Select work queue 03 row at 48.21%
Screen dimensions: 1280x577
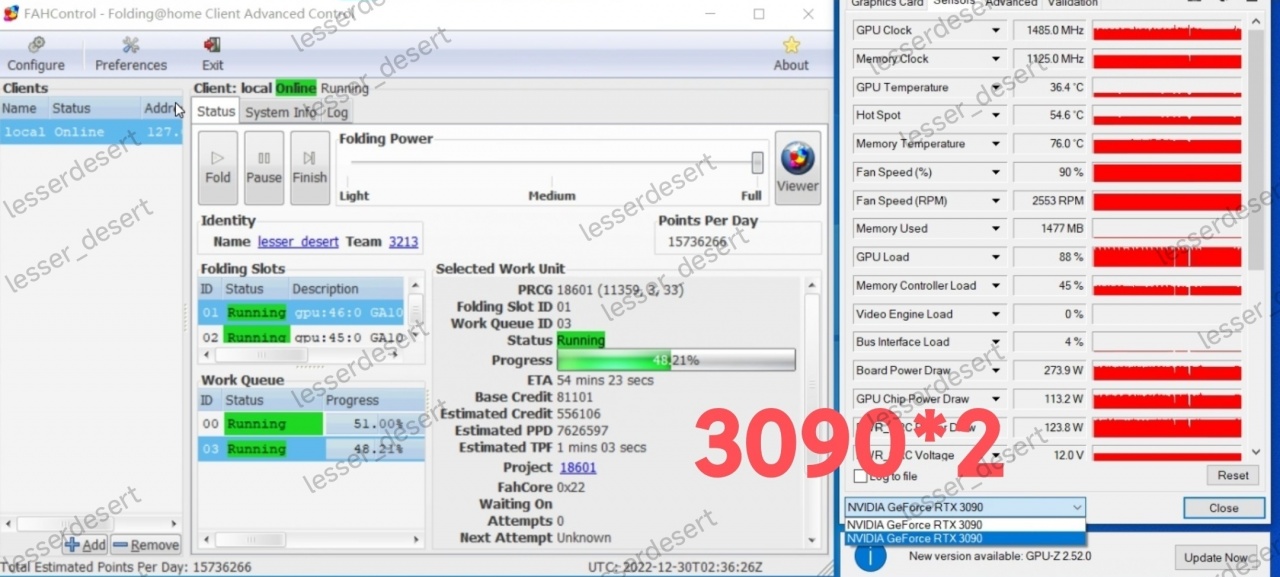click(x=311, y=449)
